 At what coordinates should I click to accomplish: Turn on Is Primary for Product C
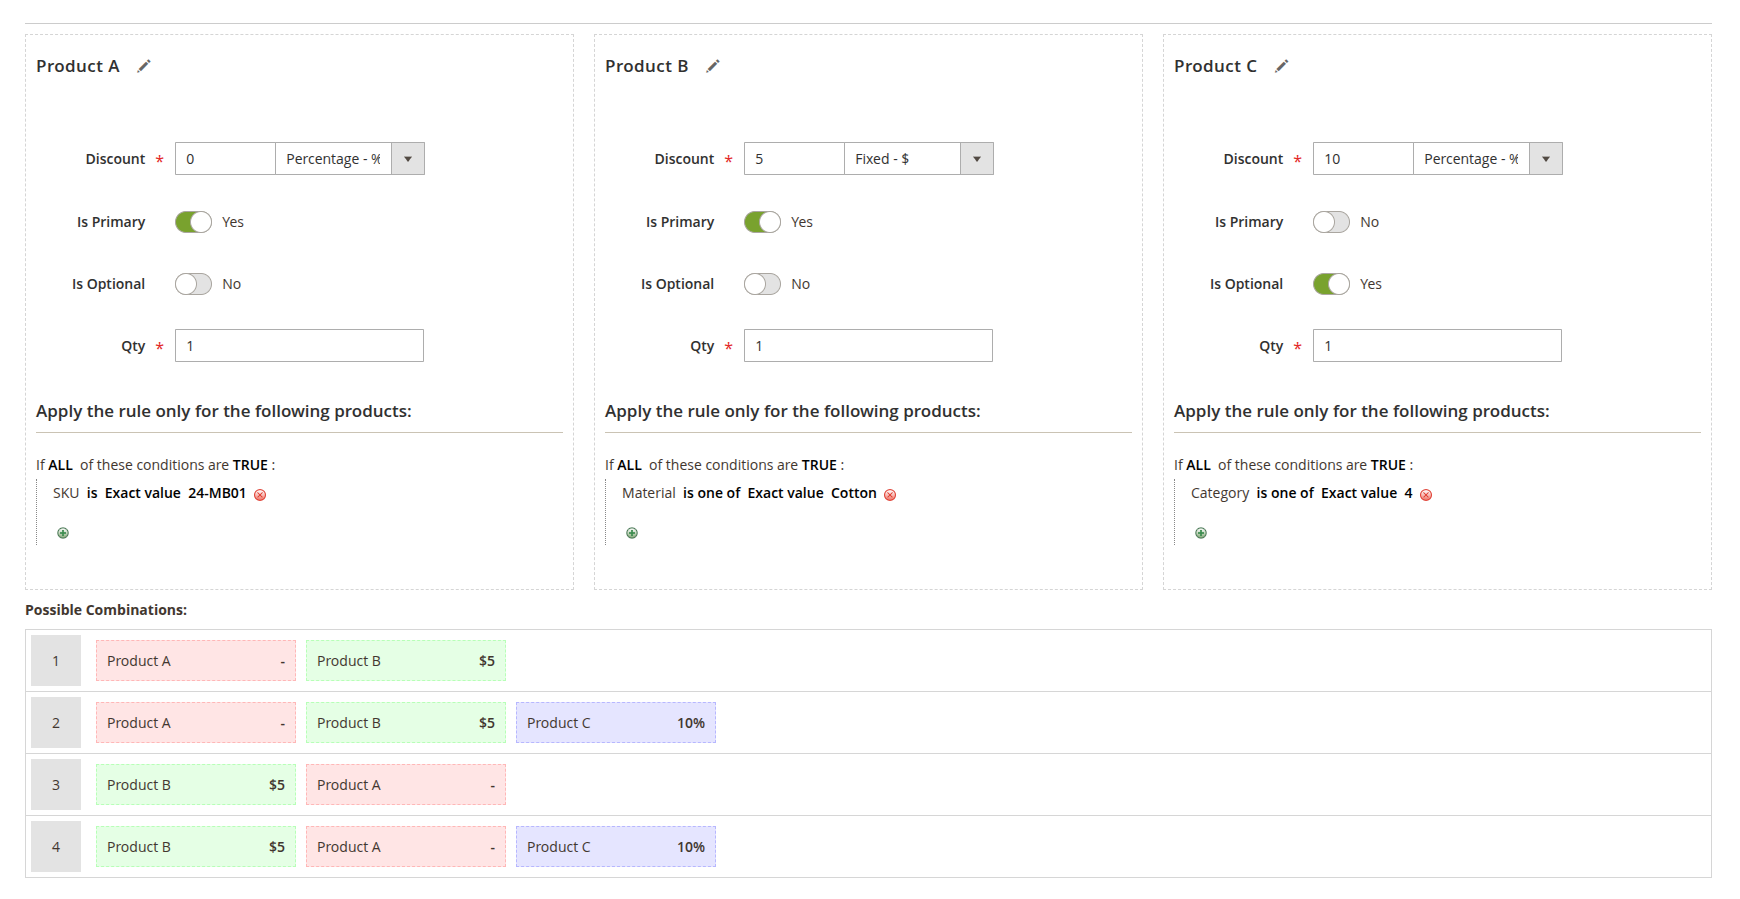point(1331,222)
